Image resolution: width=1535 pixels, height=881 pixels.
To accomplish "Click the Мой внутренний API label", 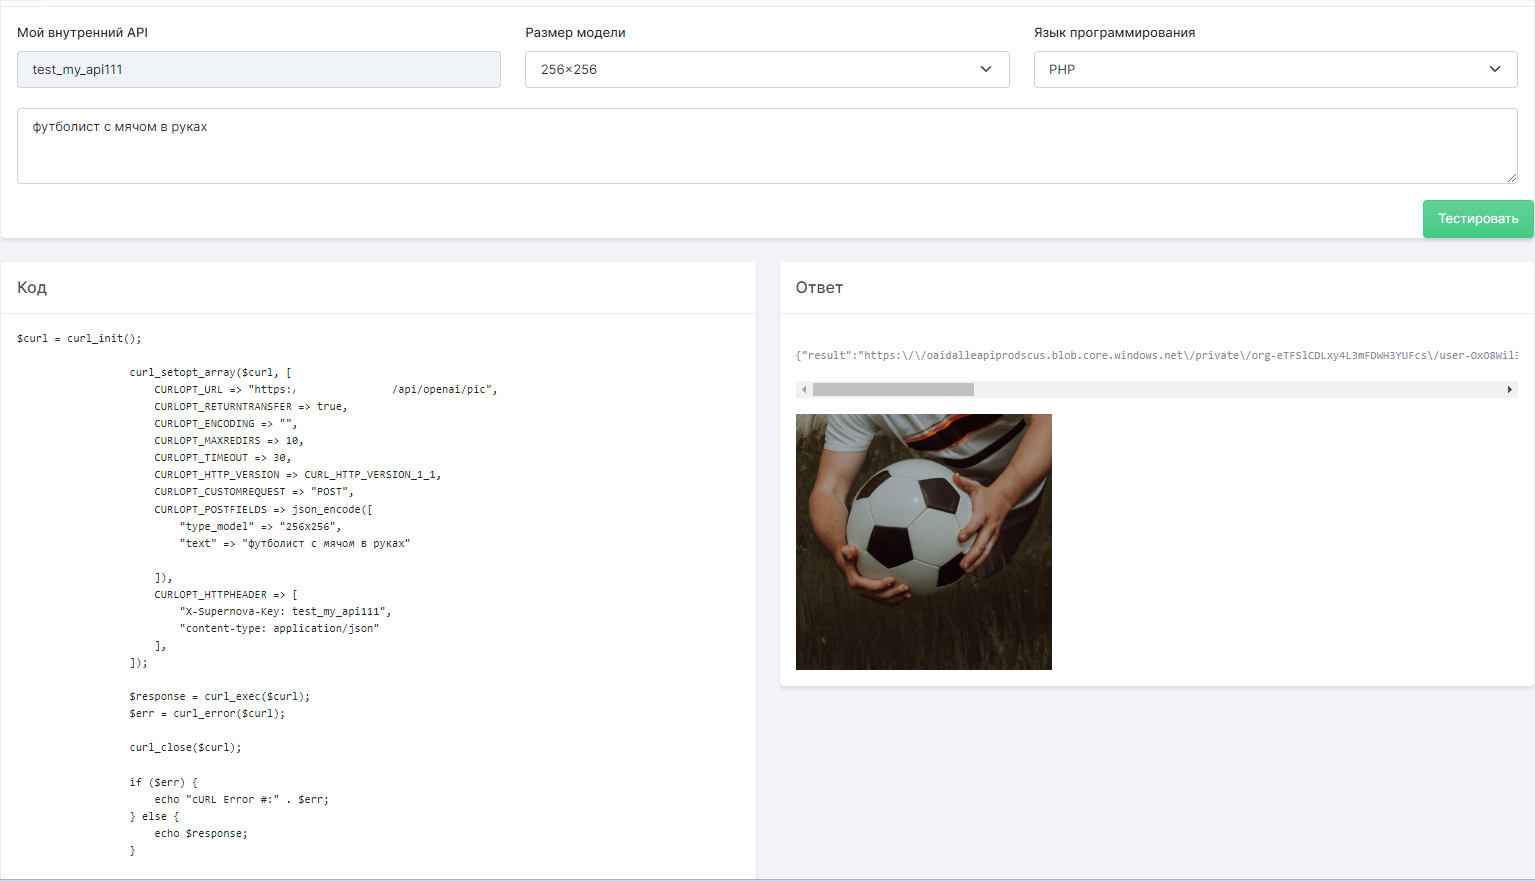I will [82, 33].
